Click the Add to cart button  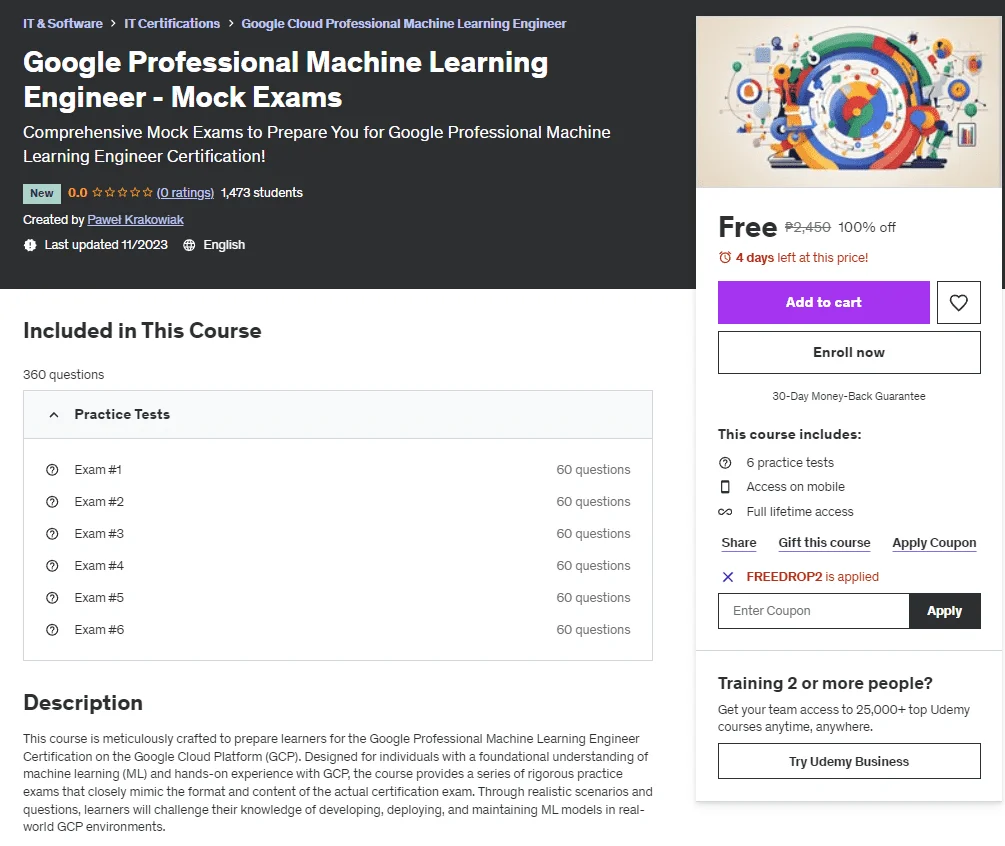coord(824,302)
